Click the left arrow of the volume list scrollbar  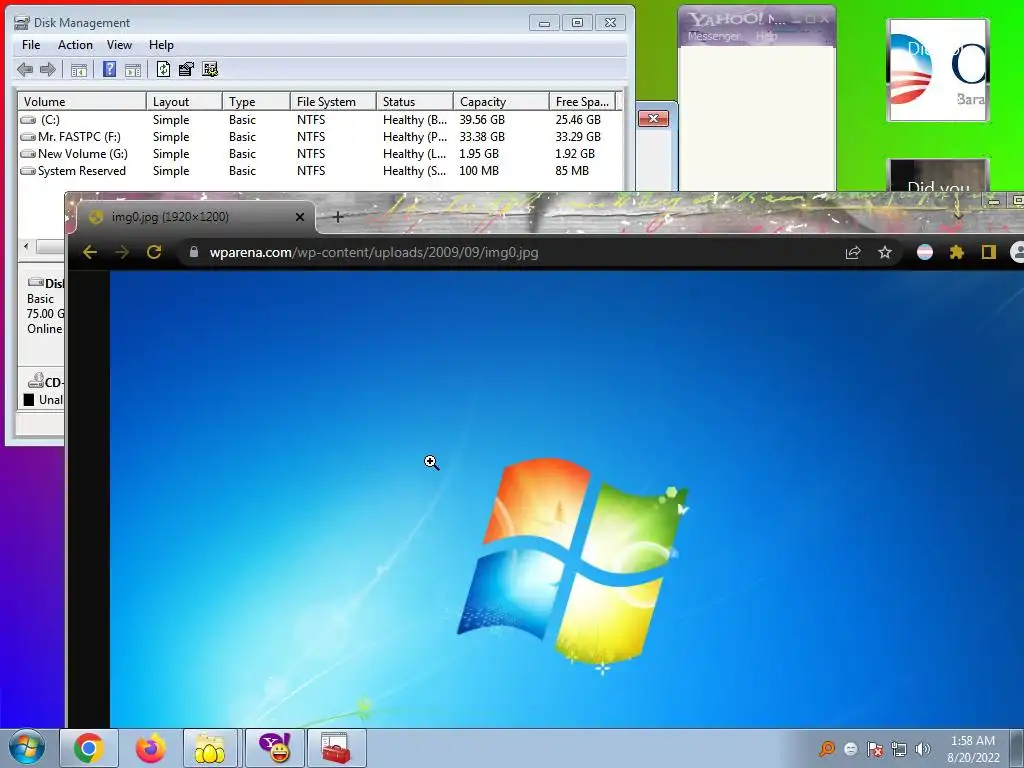[x=26, y=246]
